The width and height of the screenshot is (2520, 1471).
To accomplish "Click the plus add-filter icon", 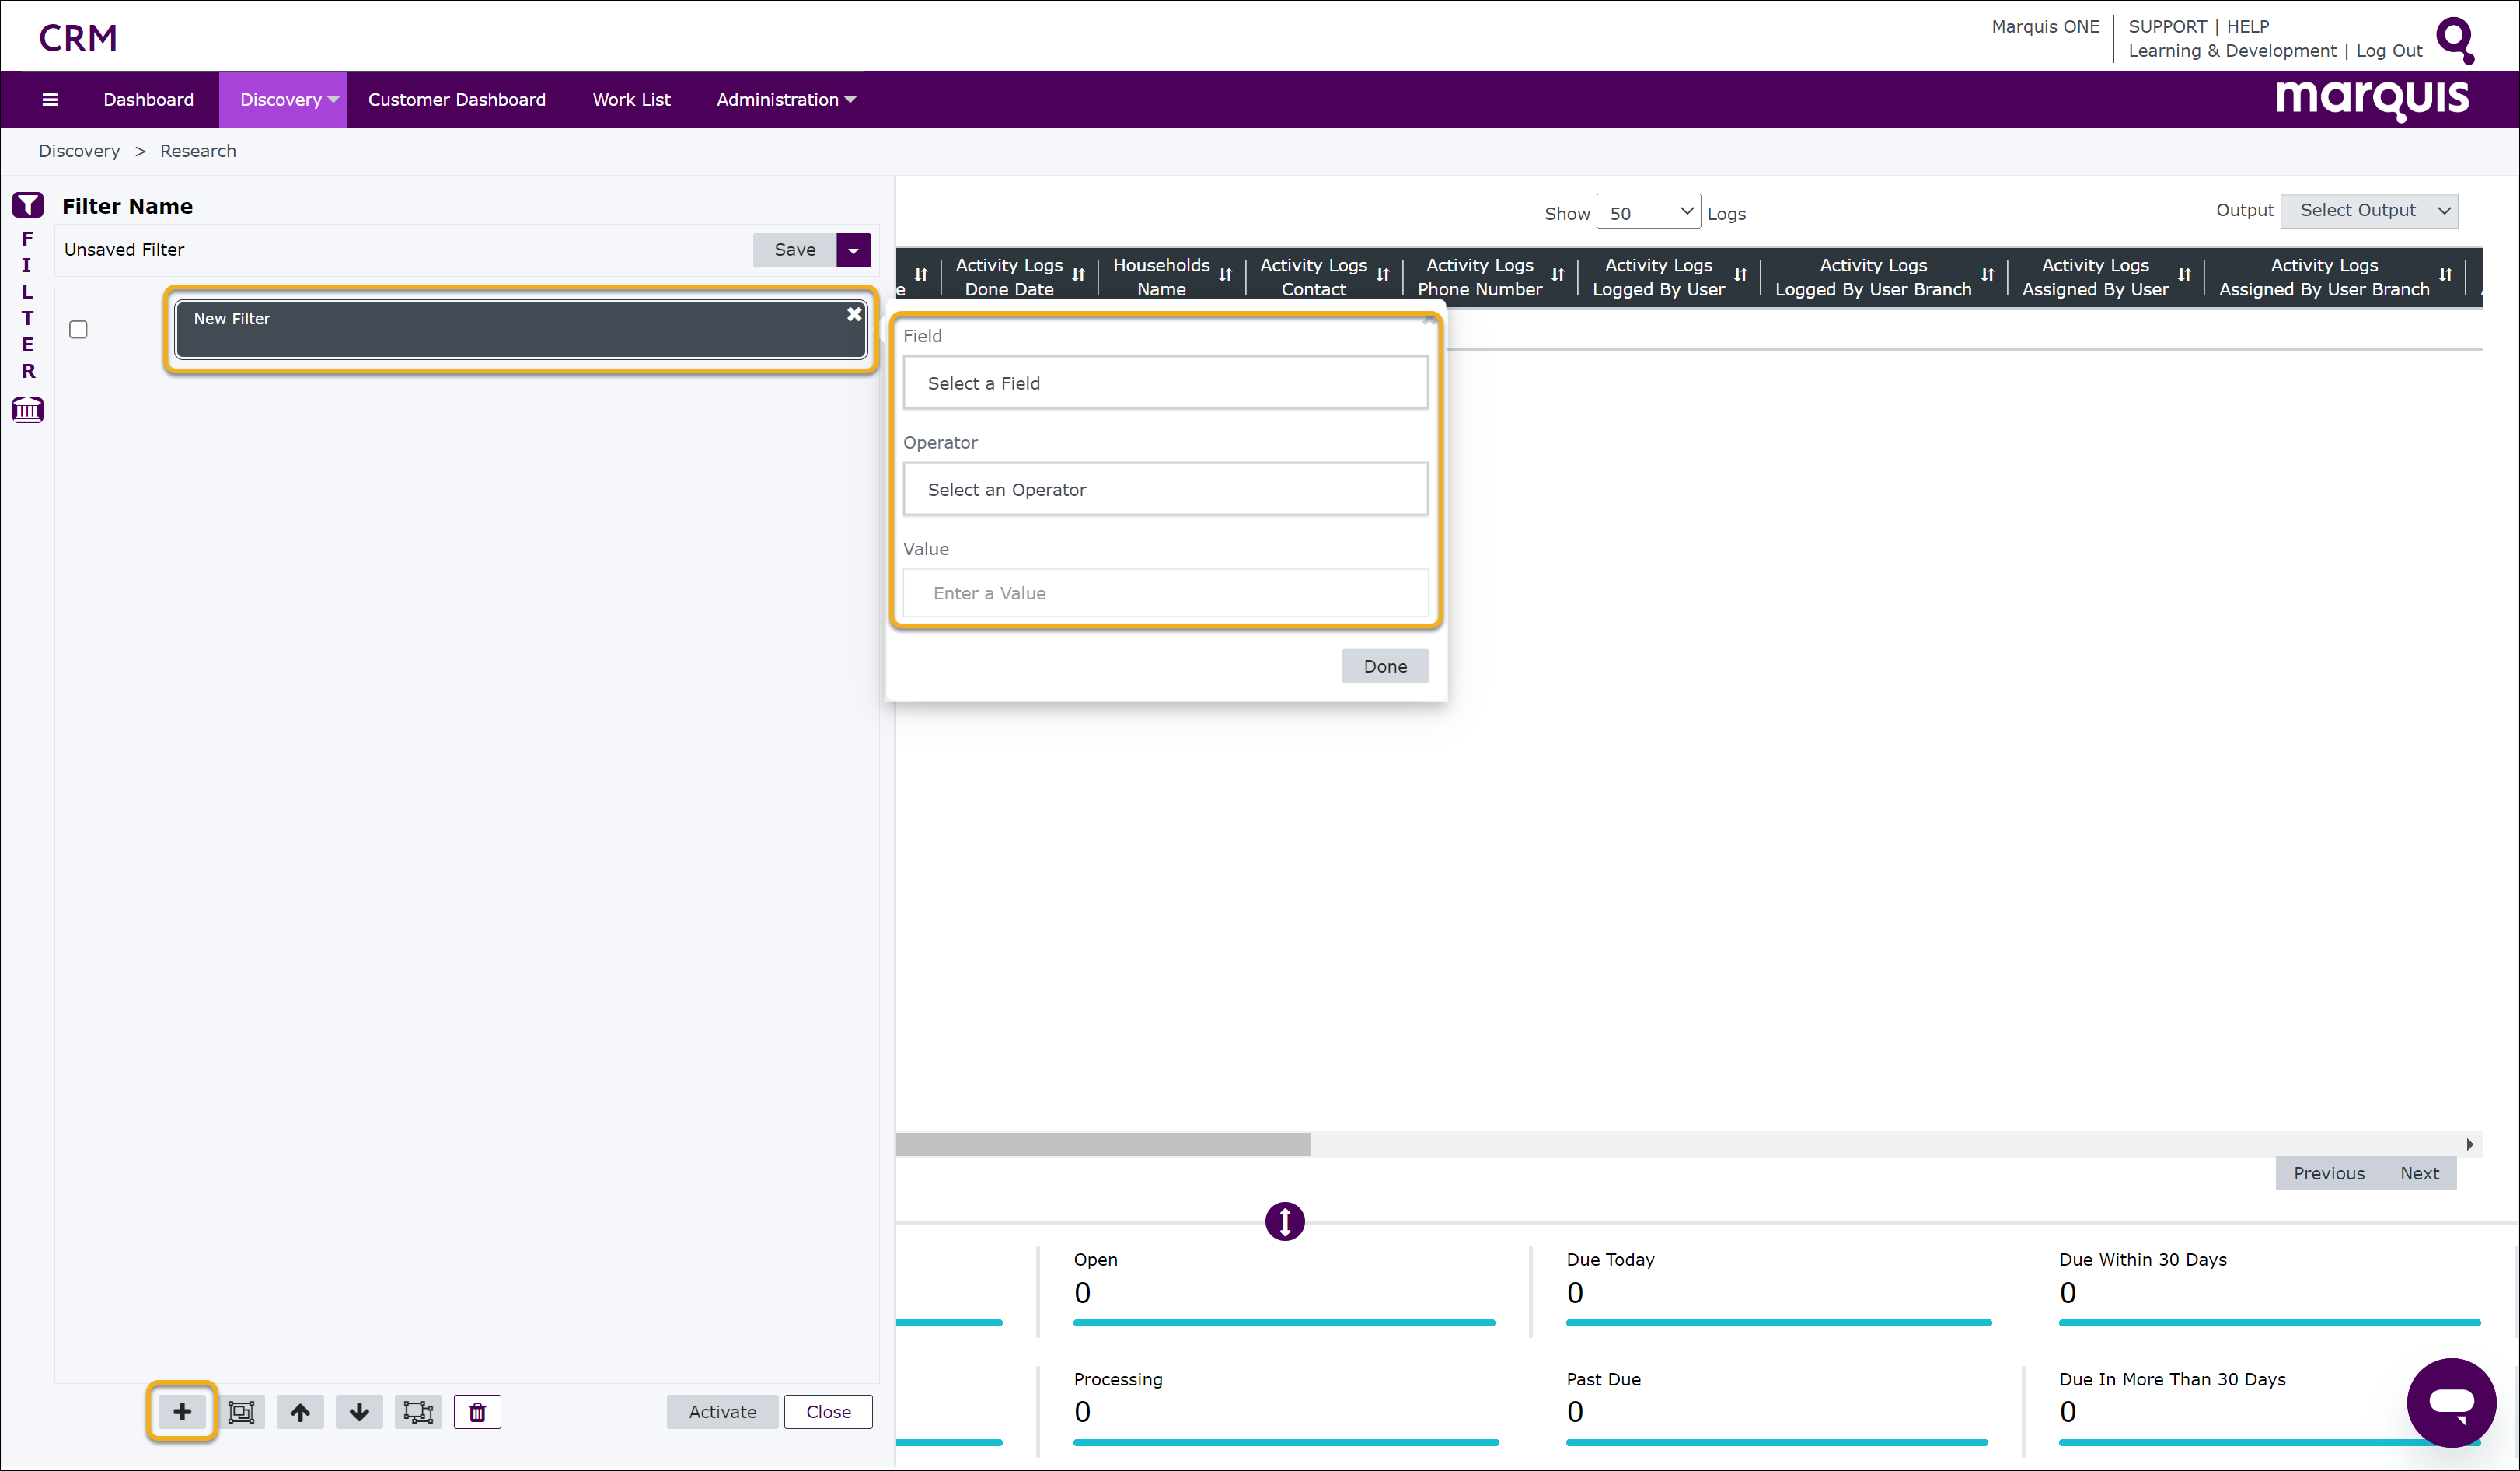I will (x=182, y=1411).
